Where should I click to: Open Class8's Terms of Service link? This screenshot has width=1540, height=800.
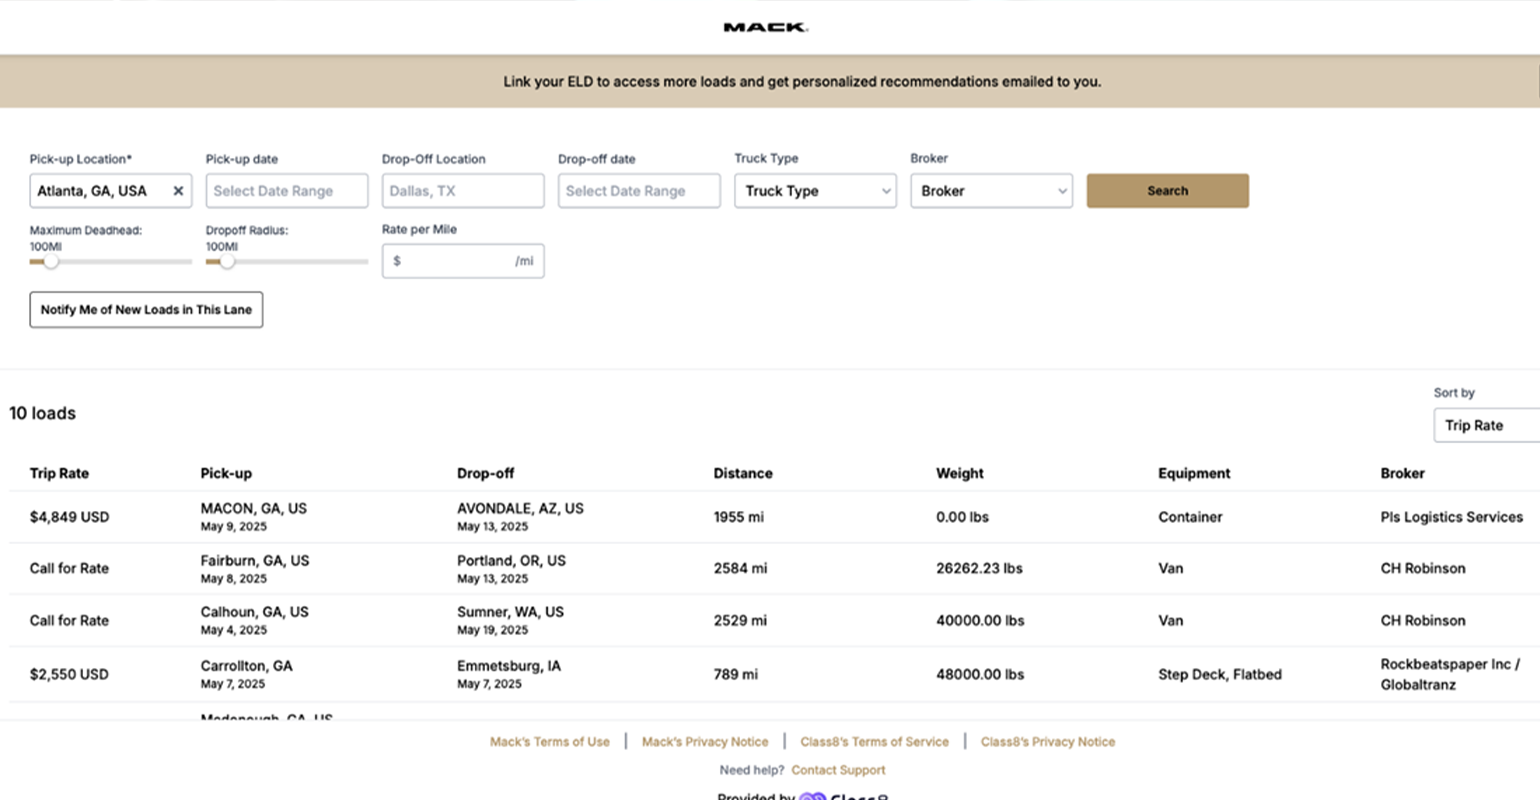click(x=874, y=742)
